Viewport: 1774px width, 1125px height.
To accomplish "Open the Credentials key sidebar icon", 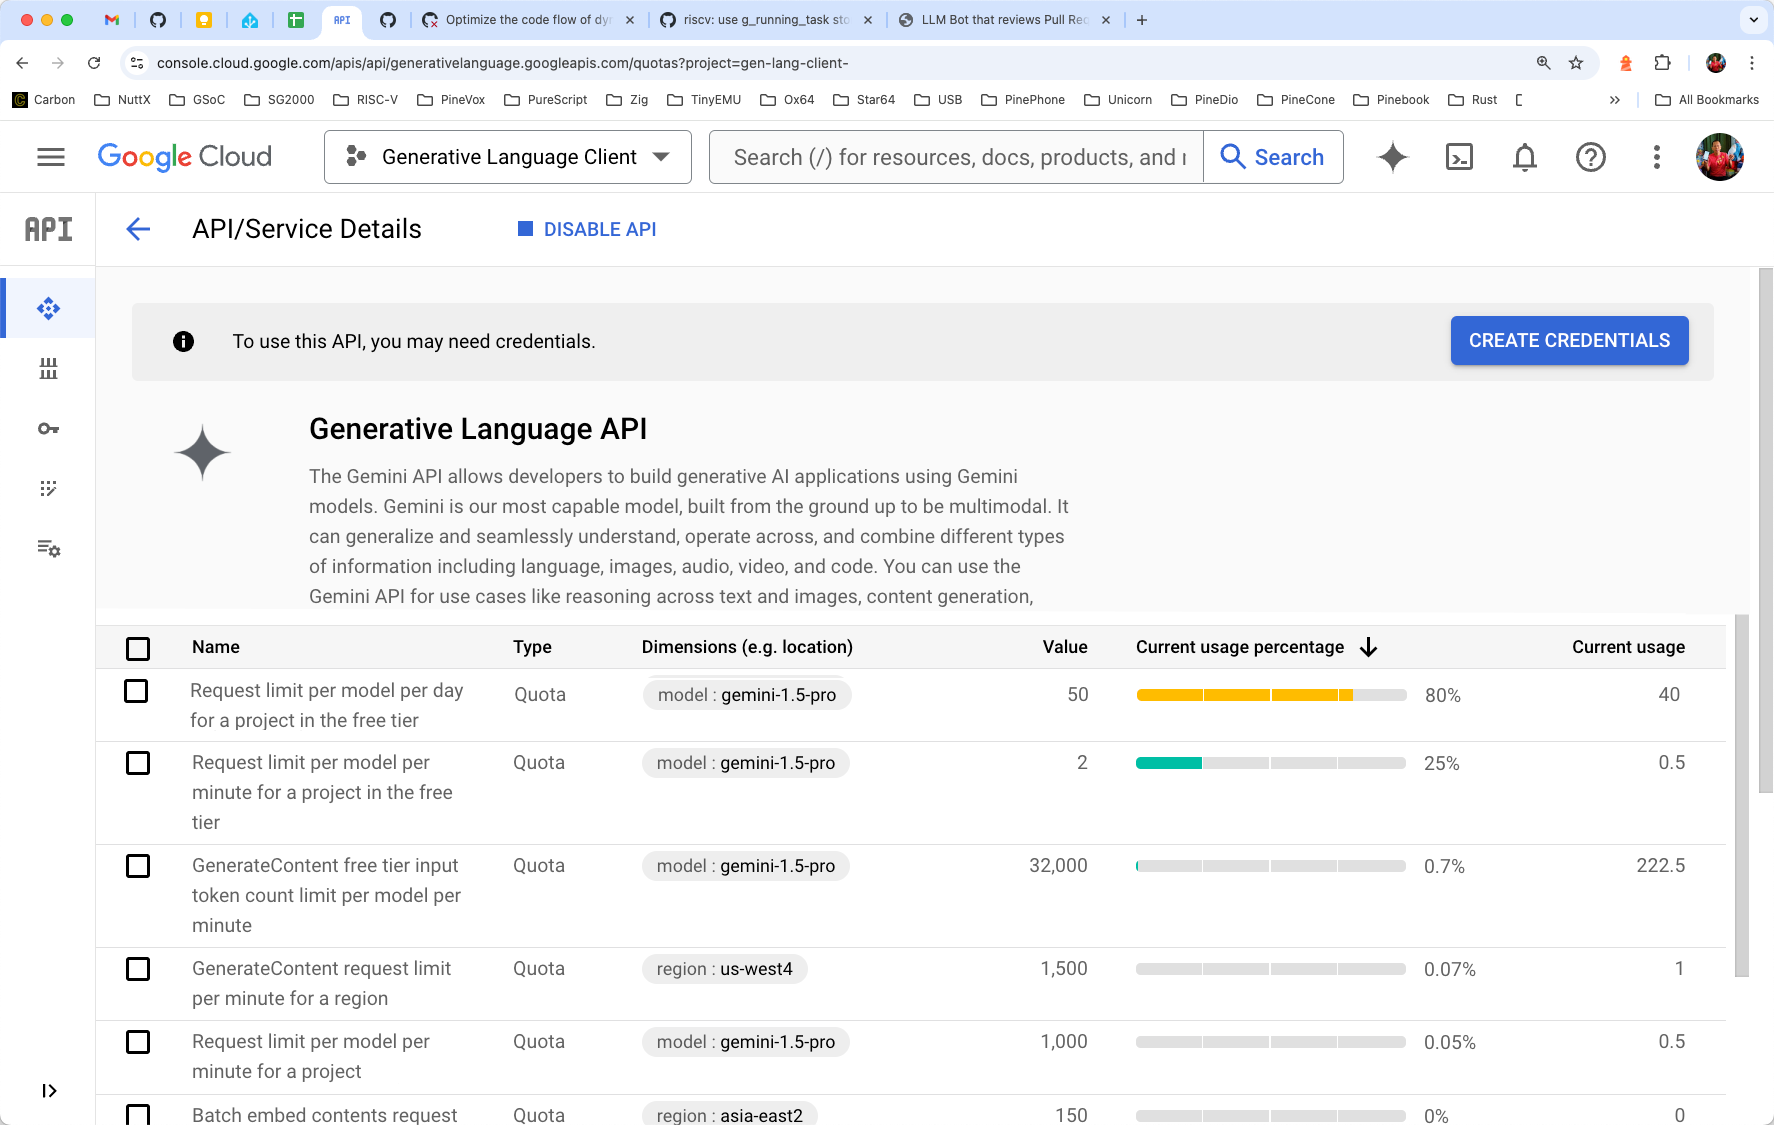I will (48, 429).
